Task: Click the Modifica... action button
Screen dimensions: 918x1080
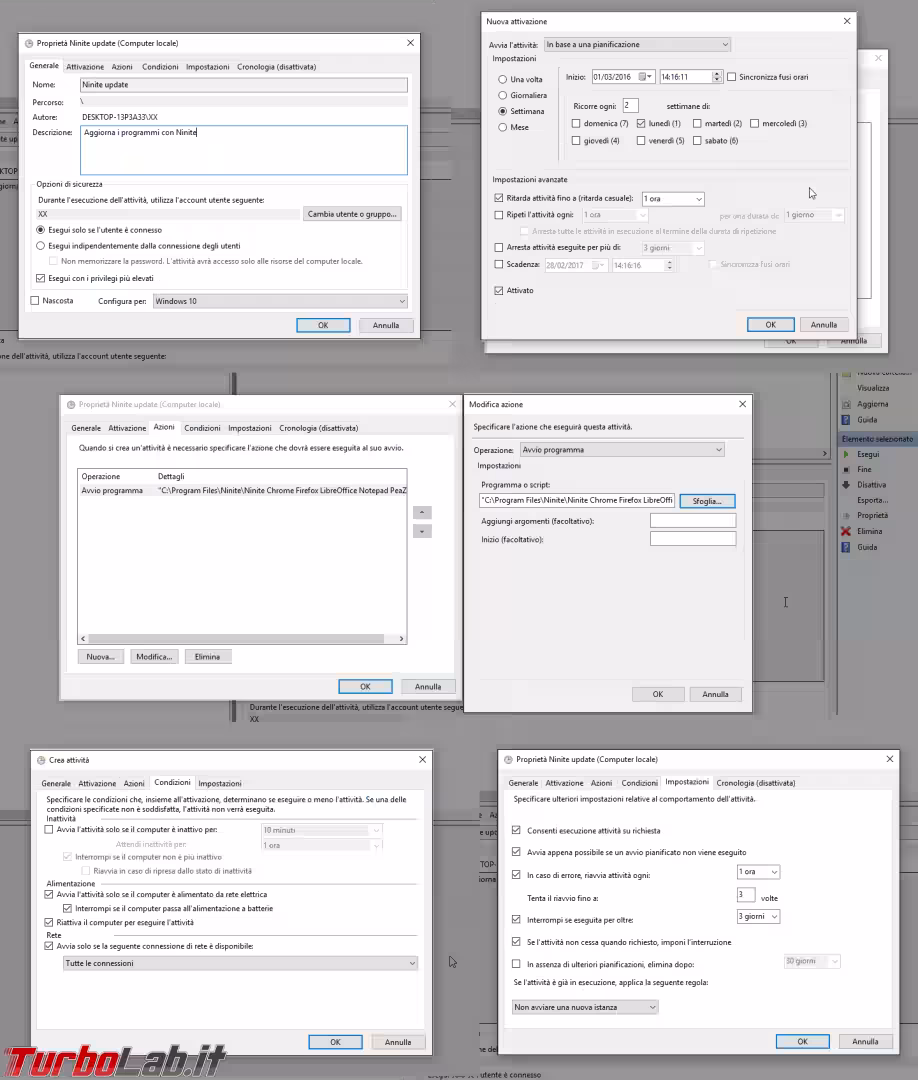Action: tap(154, 657)
